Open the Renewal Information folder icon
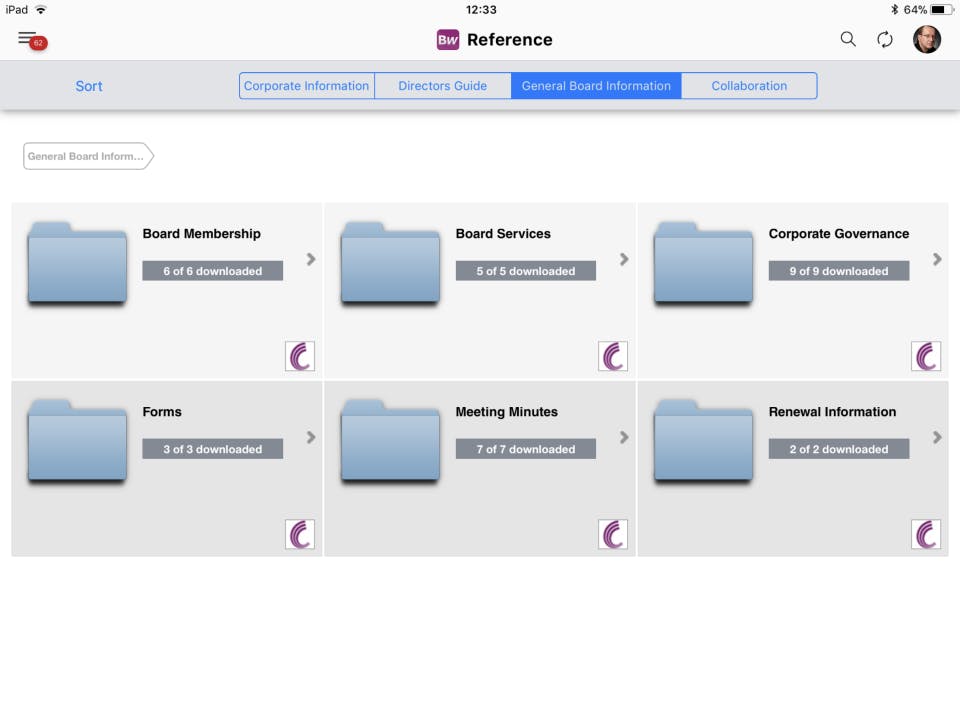Image resolution: width=960 pixels, height=720 pixels. 703,441
